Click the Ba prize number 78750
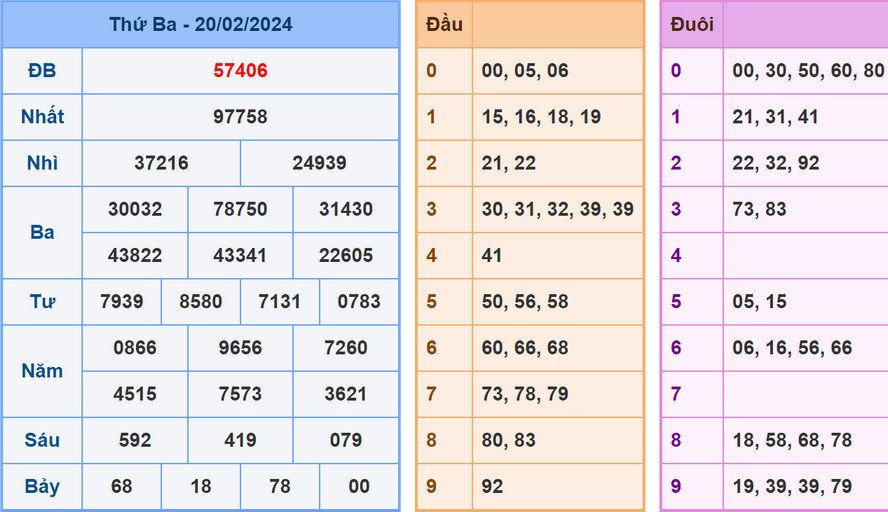Image resolution: width=888 pixels, height=512 pixels. pyautogui.click(x=240, y=209)
